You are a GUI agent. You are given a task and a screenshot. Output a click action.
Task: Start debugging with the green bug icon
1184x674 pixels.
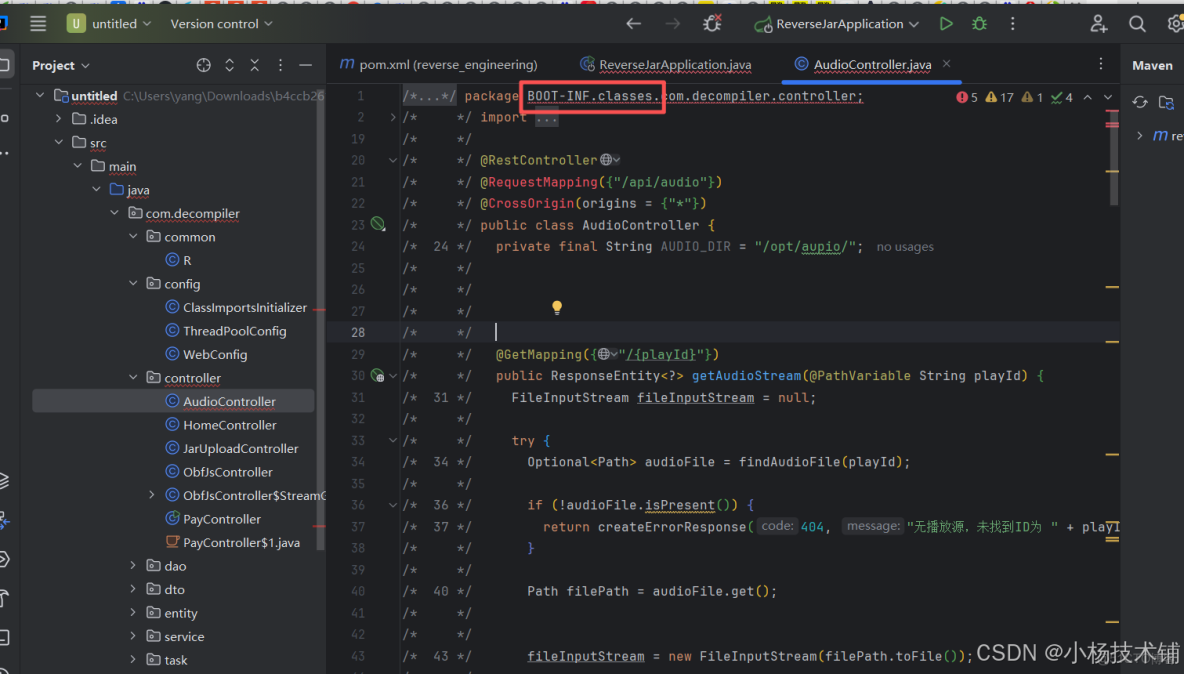pos(979,23)
